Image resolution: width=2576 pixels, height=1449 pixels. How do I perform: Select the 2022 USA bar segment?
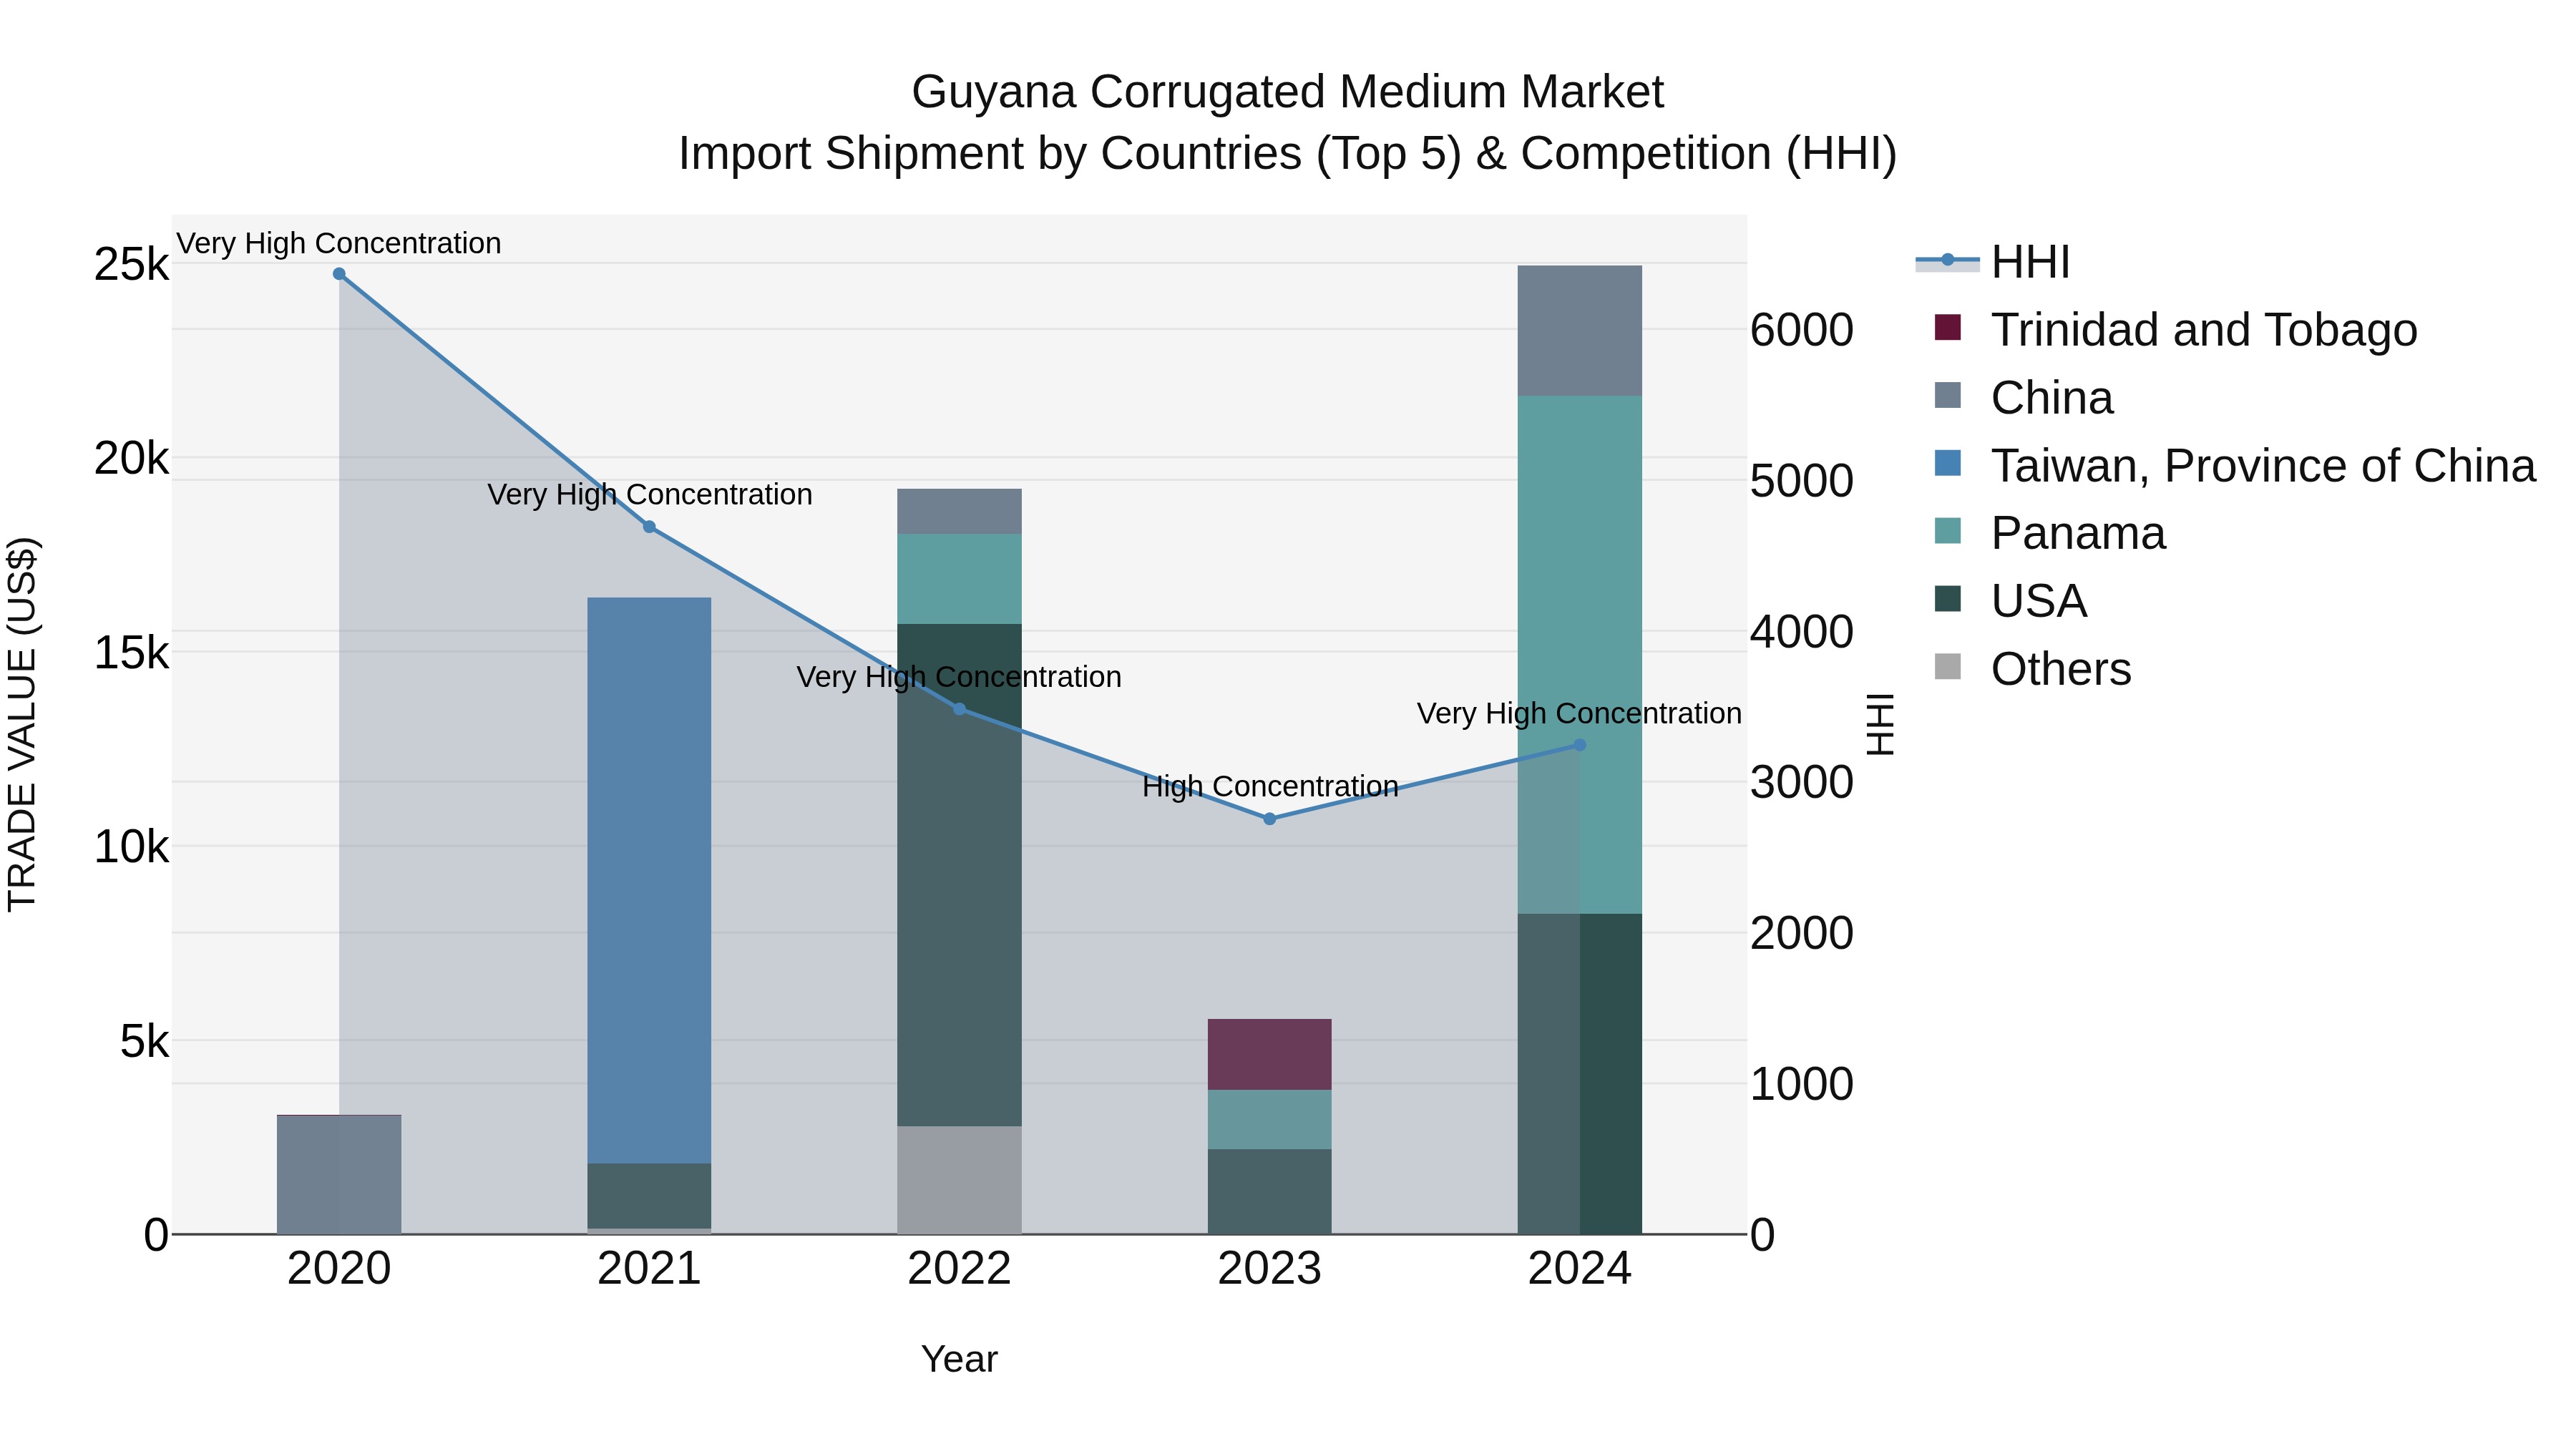pyautogui.click(x=959, y=875)
